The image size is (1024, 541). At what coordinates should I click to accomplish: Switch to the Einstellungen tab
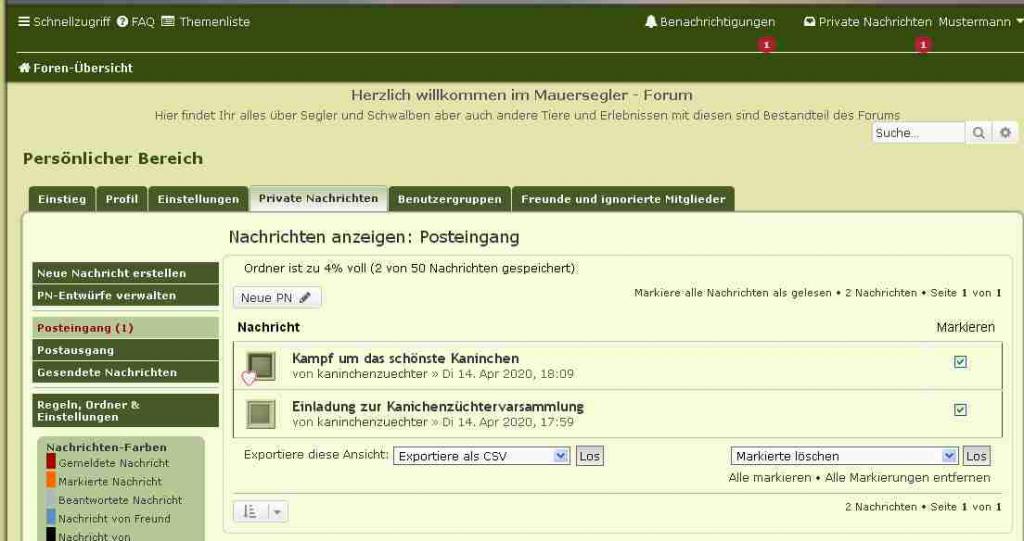pyautogui.click(x=198, y=199)
